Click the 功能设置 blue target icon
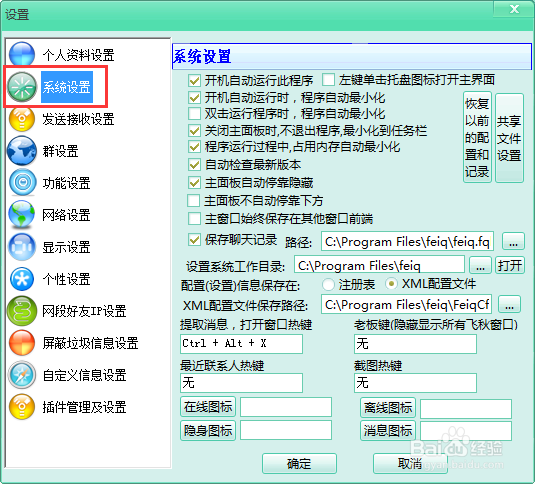The width and height of the screenshot is (535, 484). [23, 182]
